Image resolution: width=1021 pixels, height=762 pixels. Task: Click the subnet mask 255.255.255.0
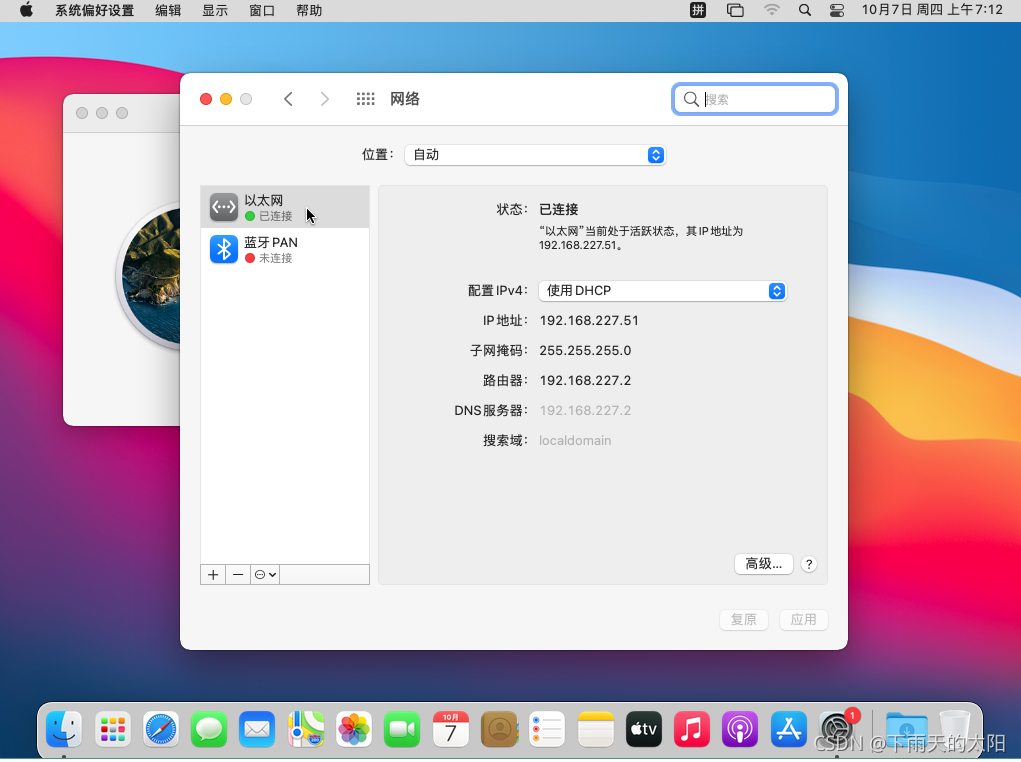585,350
